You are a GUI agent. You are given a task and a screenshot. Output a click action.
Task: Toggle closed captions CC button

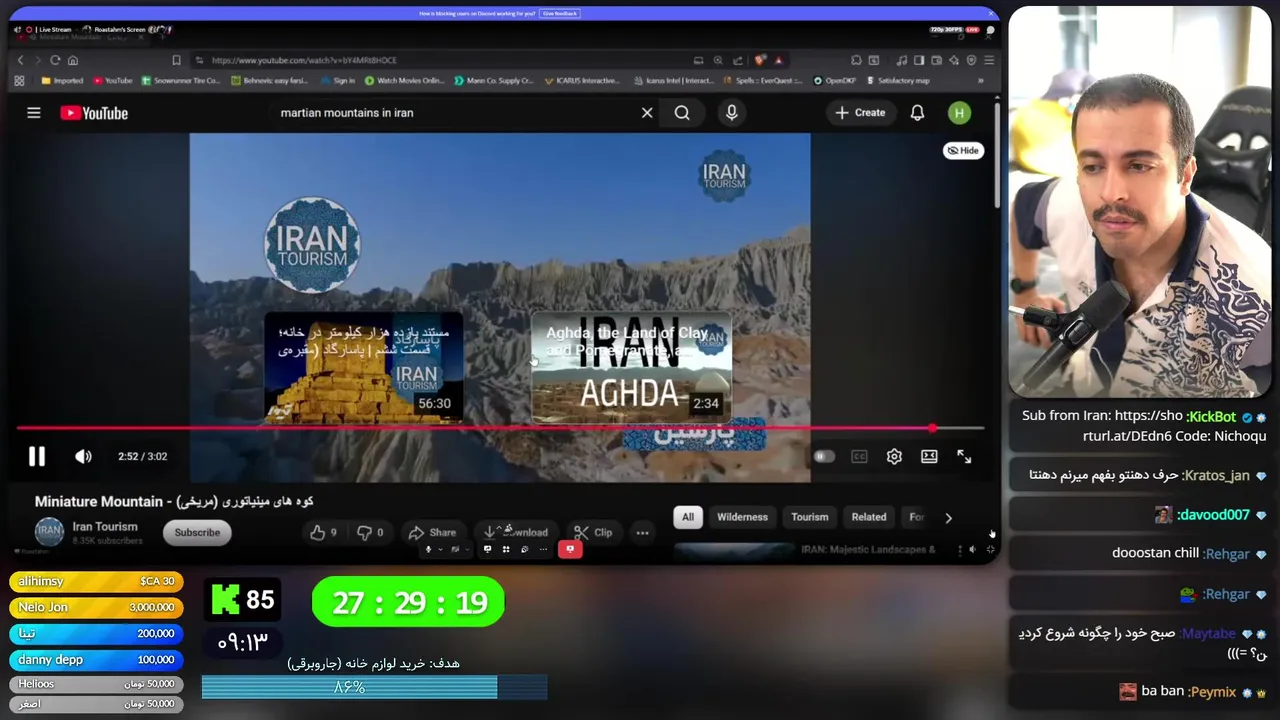tap(859, 456)
